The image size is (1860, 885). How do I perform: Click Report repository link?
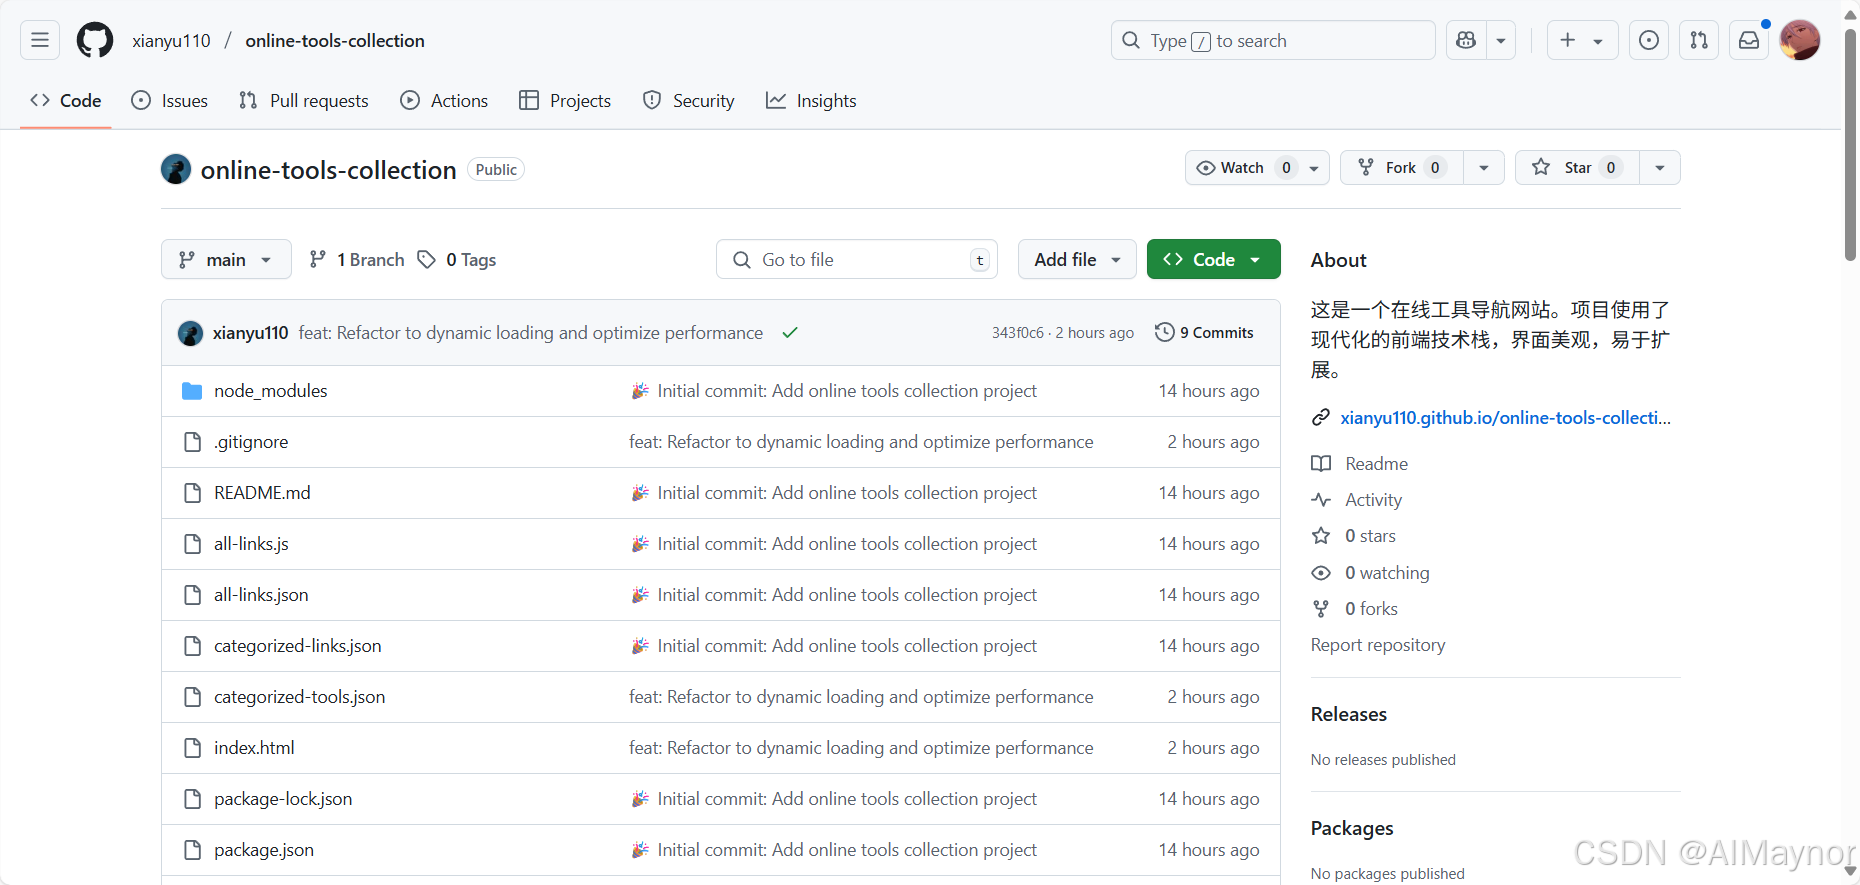pyautogui.click(x=1378, y=645)
